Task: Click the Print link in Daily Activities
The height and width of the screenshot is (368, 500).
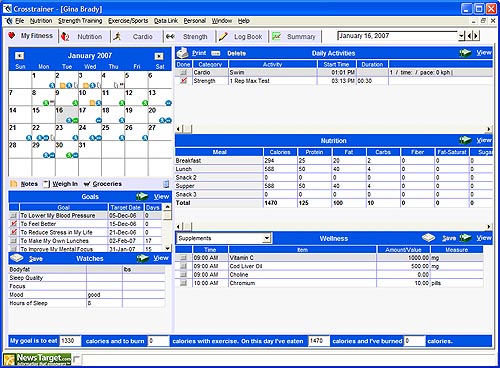Action: coord(199,53)
